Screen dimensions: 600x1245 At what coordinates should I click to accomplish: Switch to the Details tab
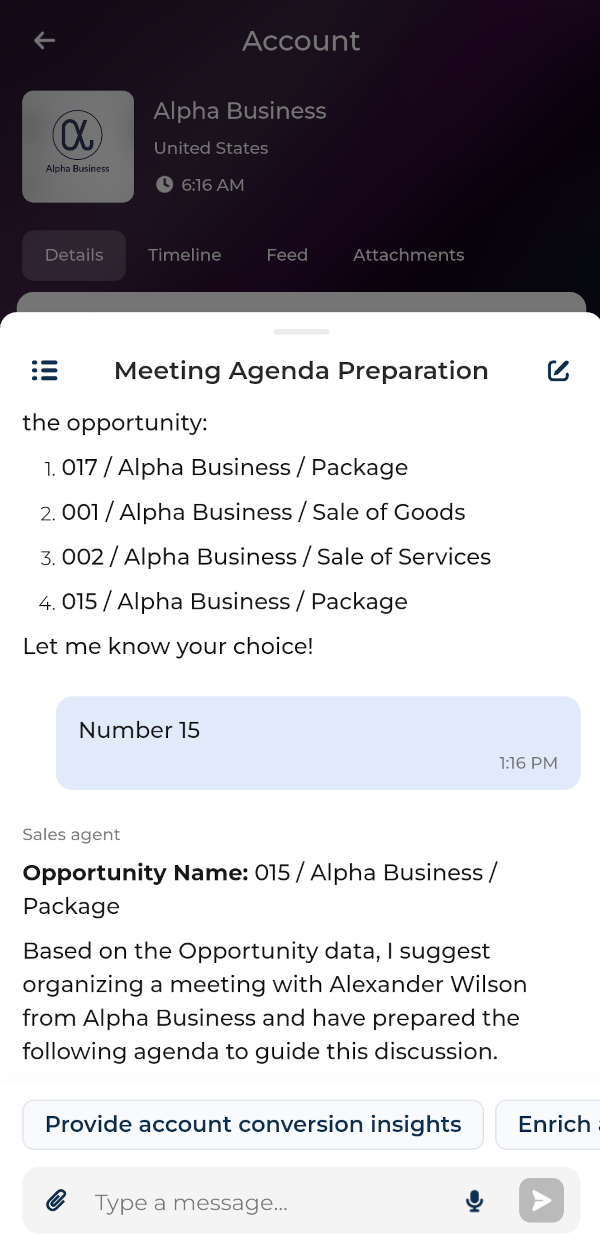click(x=74, y=255)
